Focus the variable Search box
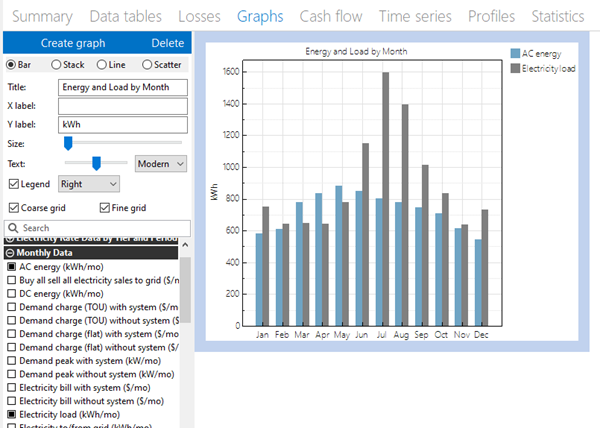600x428 pixels. coord(100,228)
